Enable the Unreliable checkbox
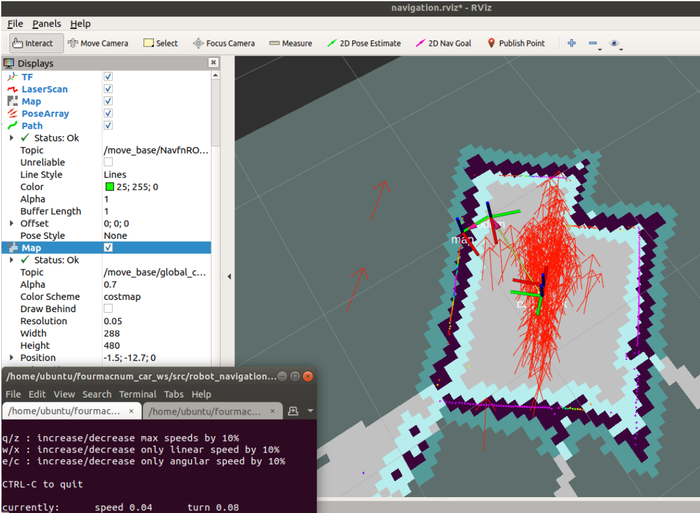Viewport: 700px width, 513px height. click(x=108, y=162)
